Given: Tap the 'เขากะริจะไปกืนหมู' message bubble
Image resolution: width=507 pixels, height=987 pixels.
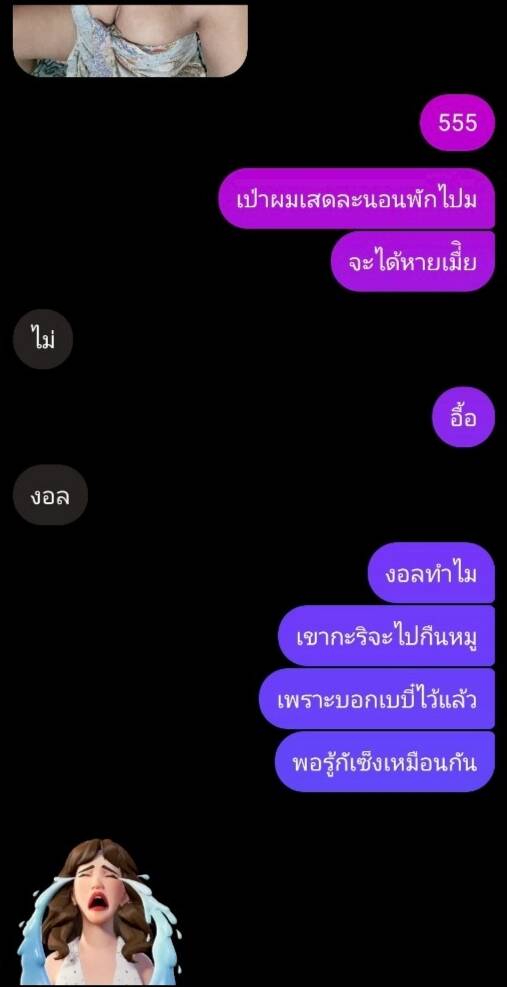Looking at the screenshot, I should pyautogui.click(x=387, y=636).
